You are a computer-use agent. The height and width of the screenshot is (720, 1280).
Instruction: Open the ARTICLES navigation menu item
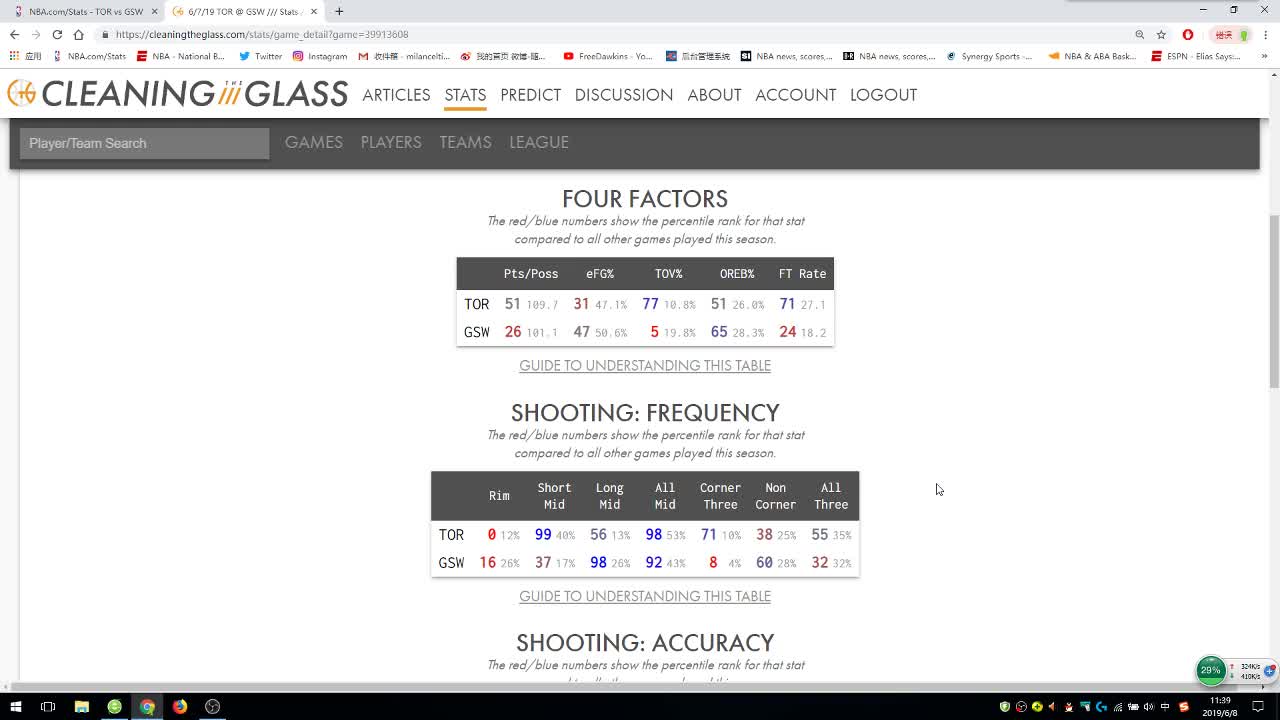(396, 95)
